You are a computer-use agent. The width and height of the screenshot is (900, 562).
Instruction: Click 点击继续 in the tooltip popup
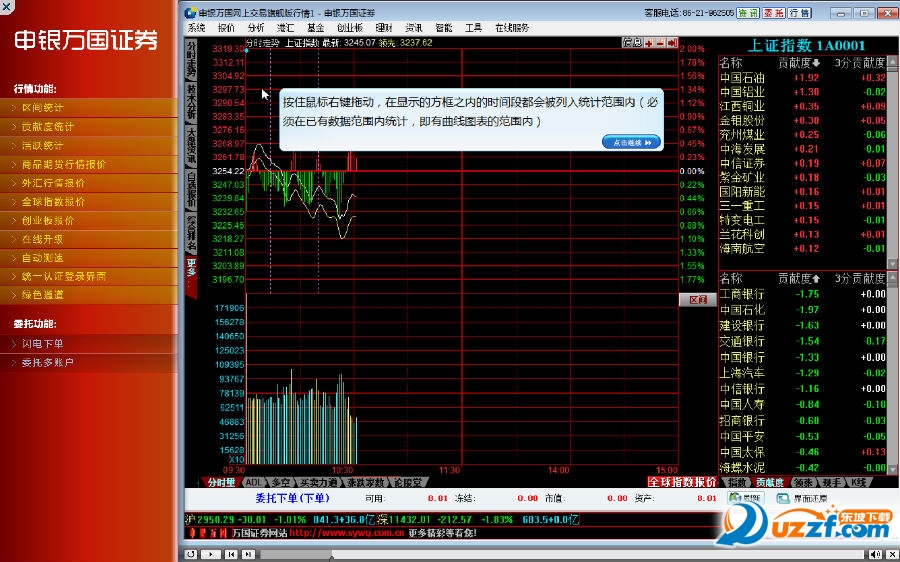pos(631,142)
